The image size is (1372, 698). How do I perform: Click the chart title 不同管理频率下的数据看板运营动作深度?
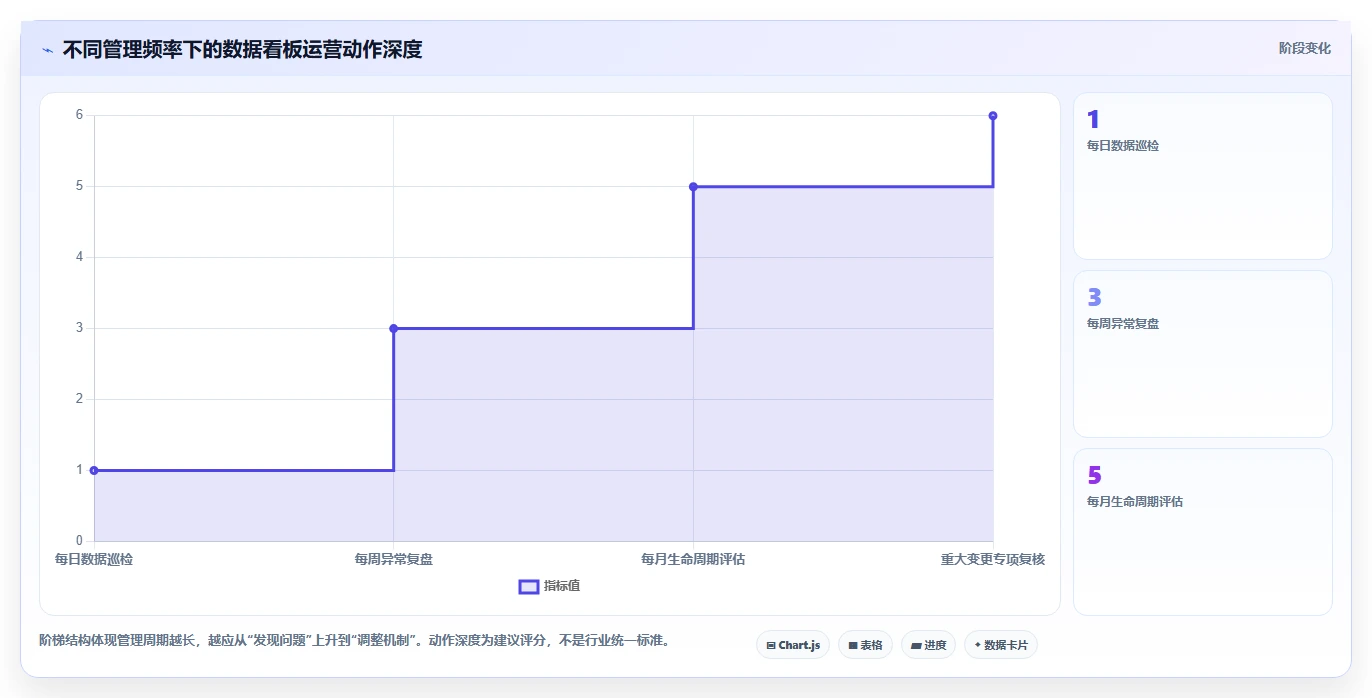242,49
